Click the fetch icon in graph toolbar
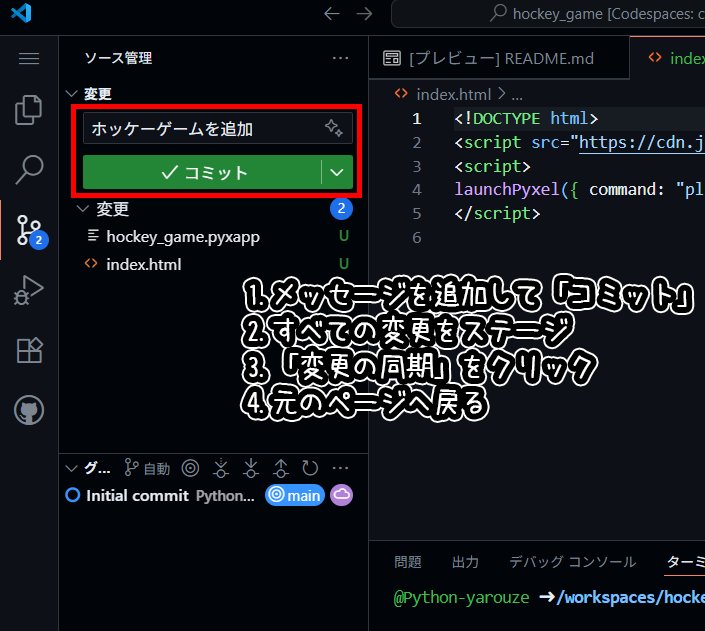705x631 pixels. point(221,468)
